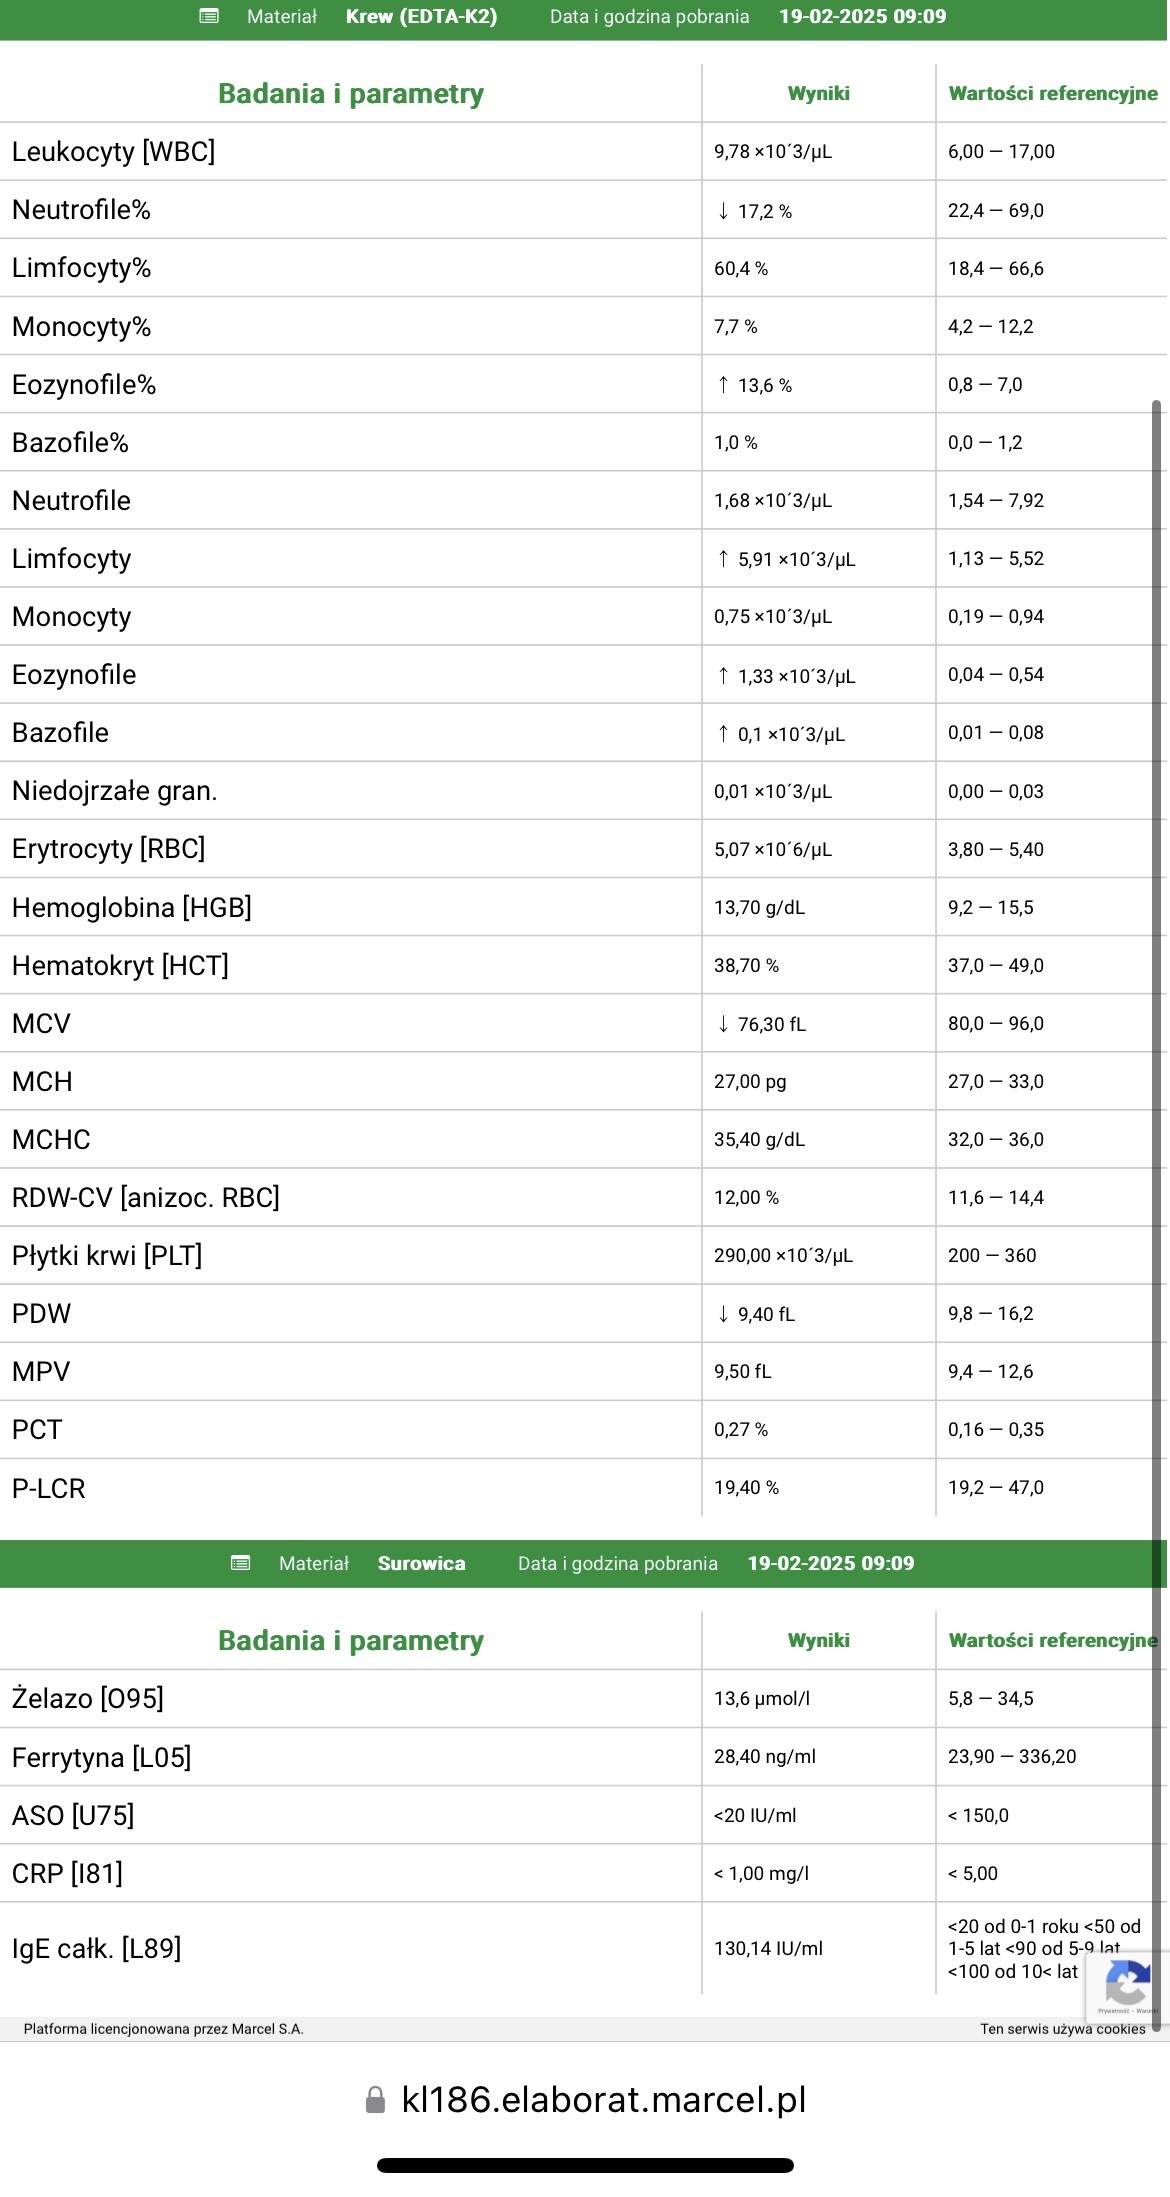Click the down arrow beside the MCV result
Image resolution: width=1170 pixels, height=2197 pixels.
723,1024
